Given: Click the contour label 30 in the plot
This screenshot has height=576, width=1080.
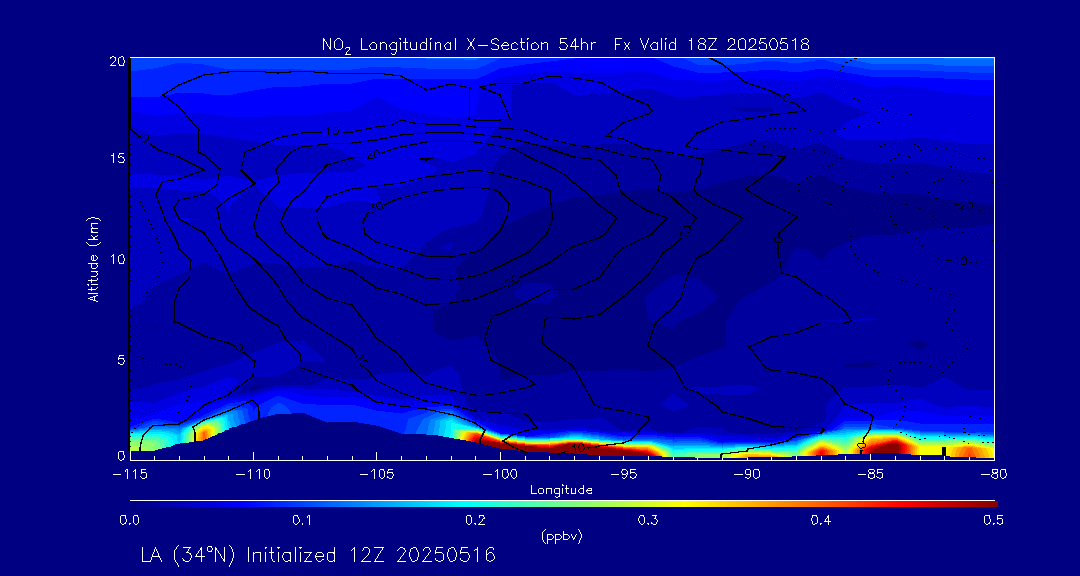Looking at the screenshot, I should click(376, 207).
